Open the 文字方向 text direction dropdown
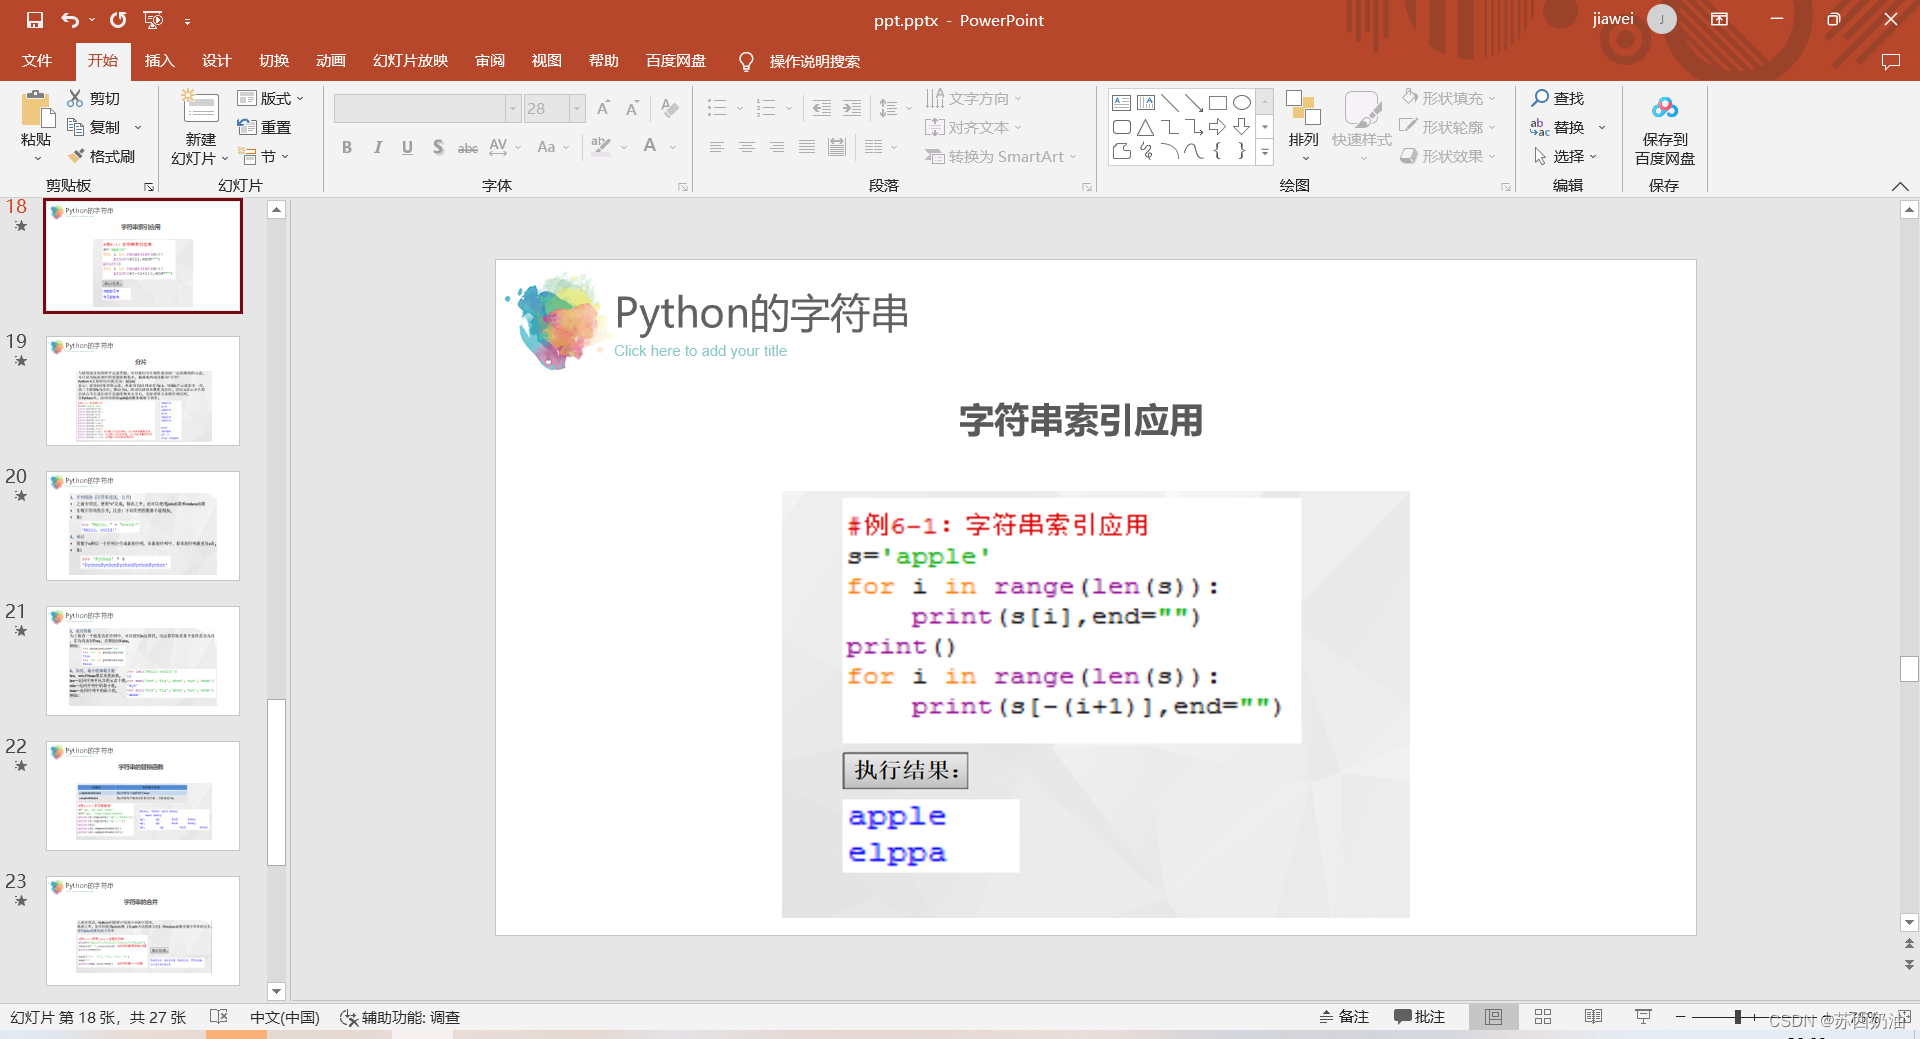 click(974, 98)
